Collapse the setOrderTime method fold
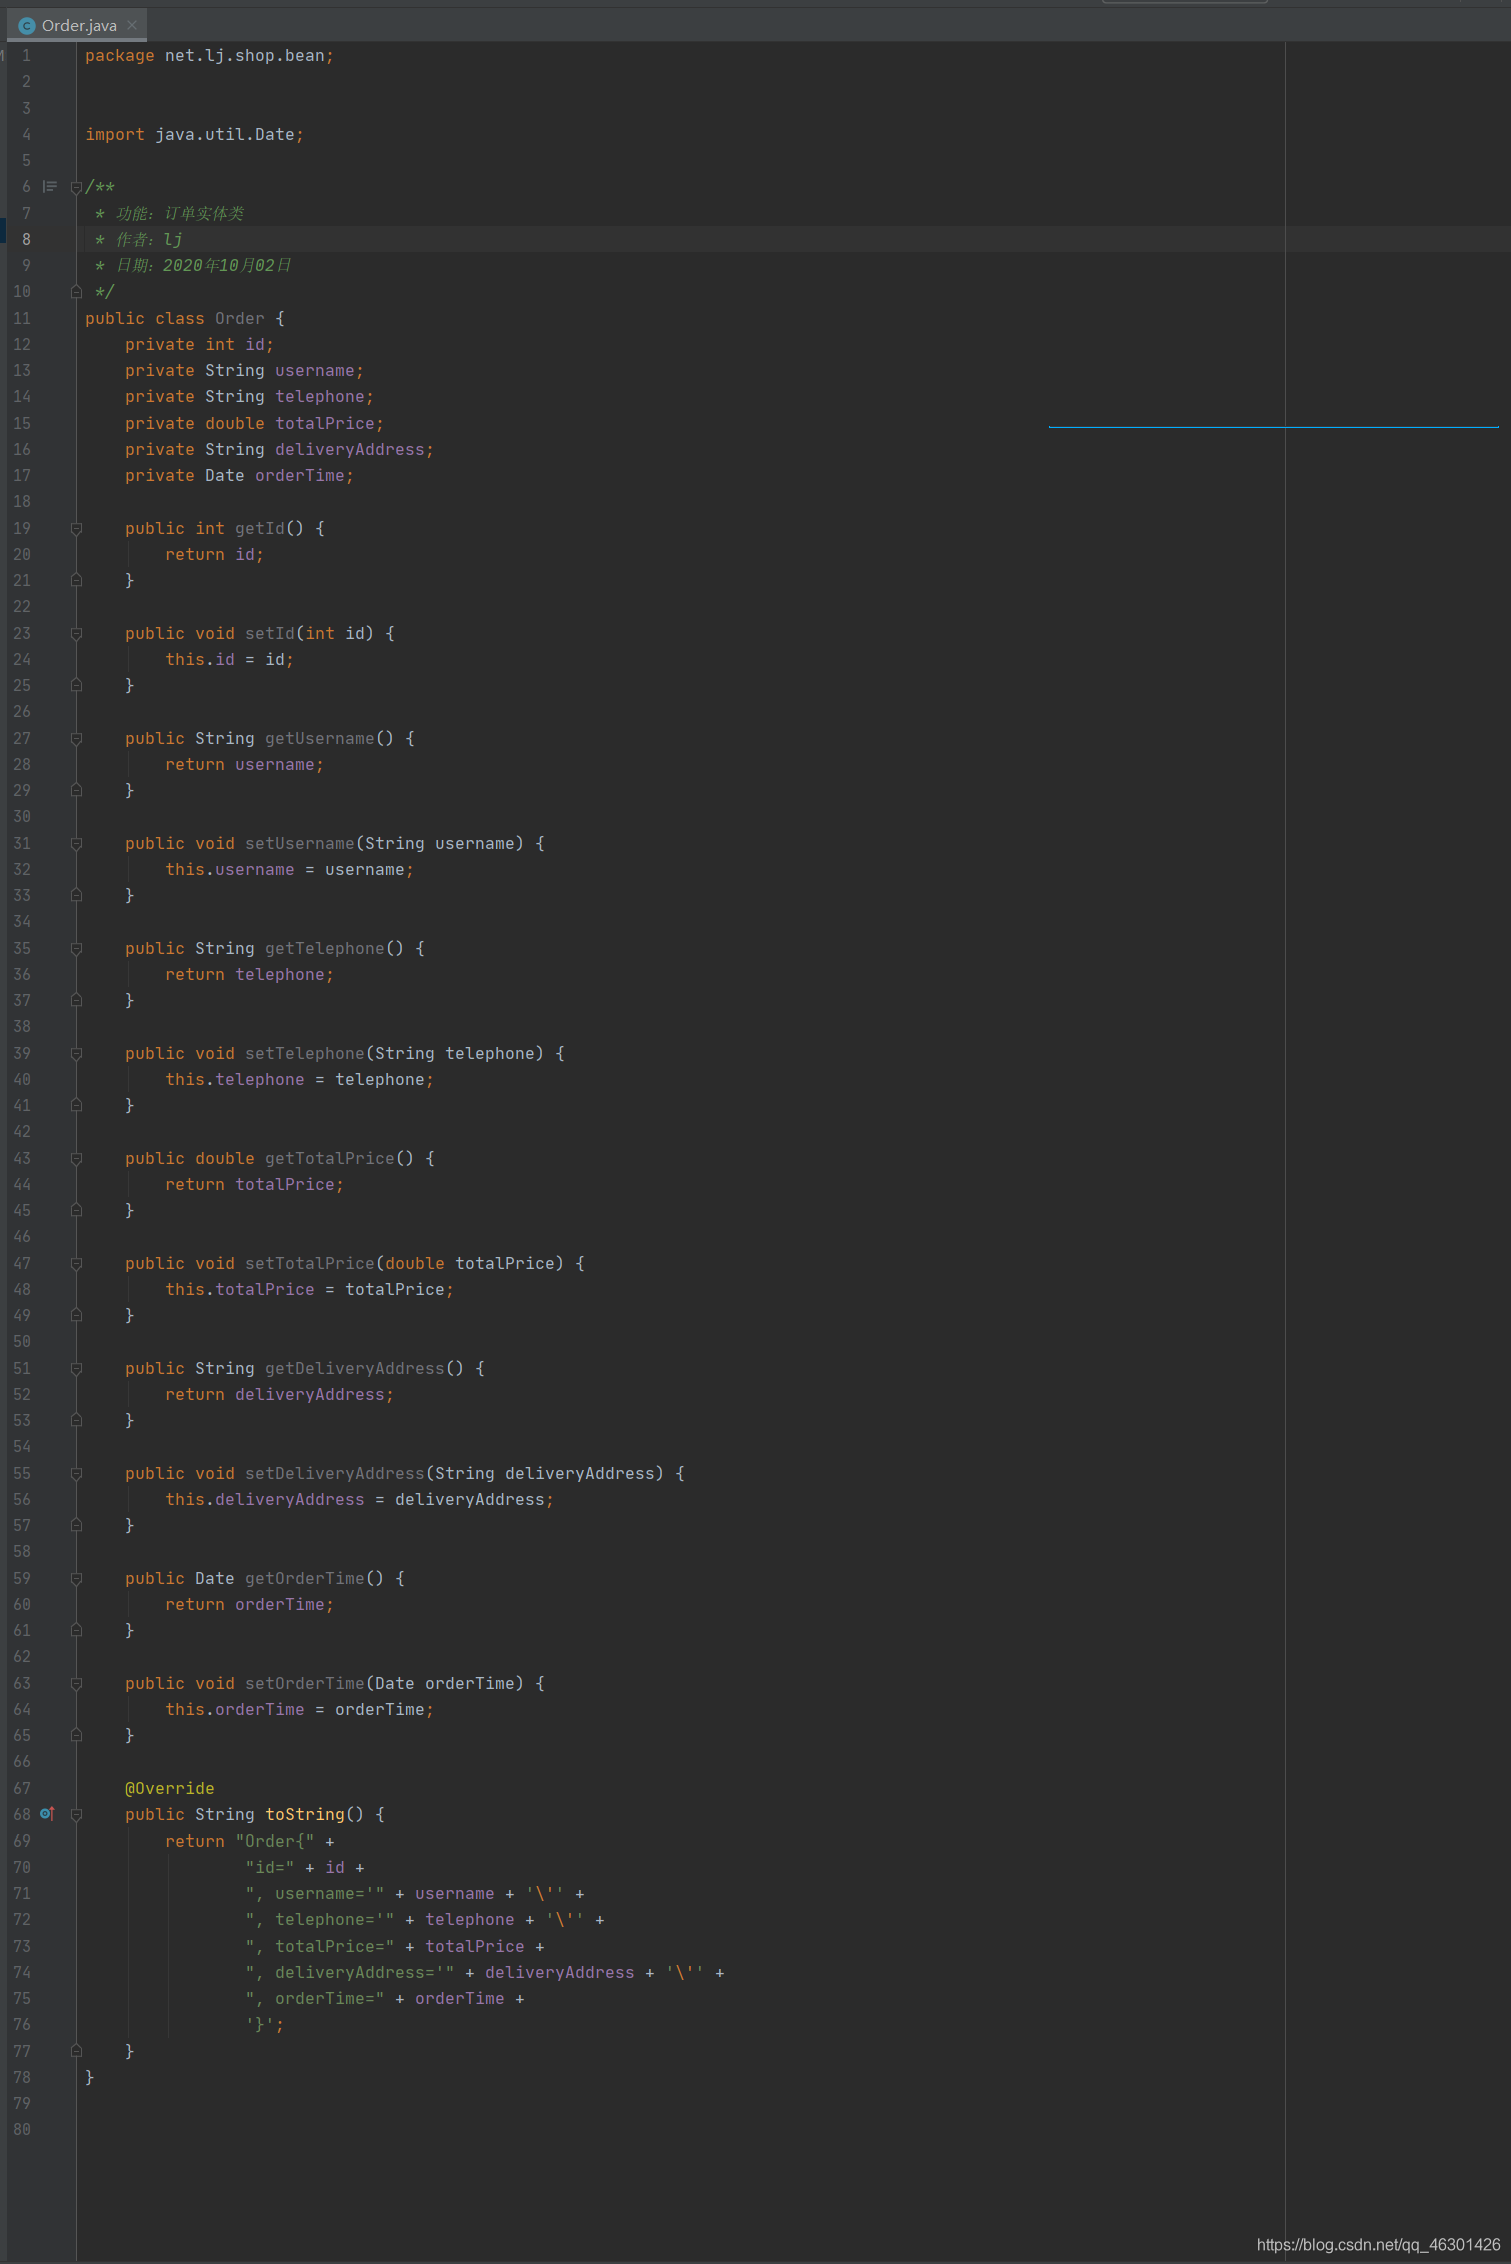The image size is (1511, 2264). [x=76, y=1683]
